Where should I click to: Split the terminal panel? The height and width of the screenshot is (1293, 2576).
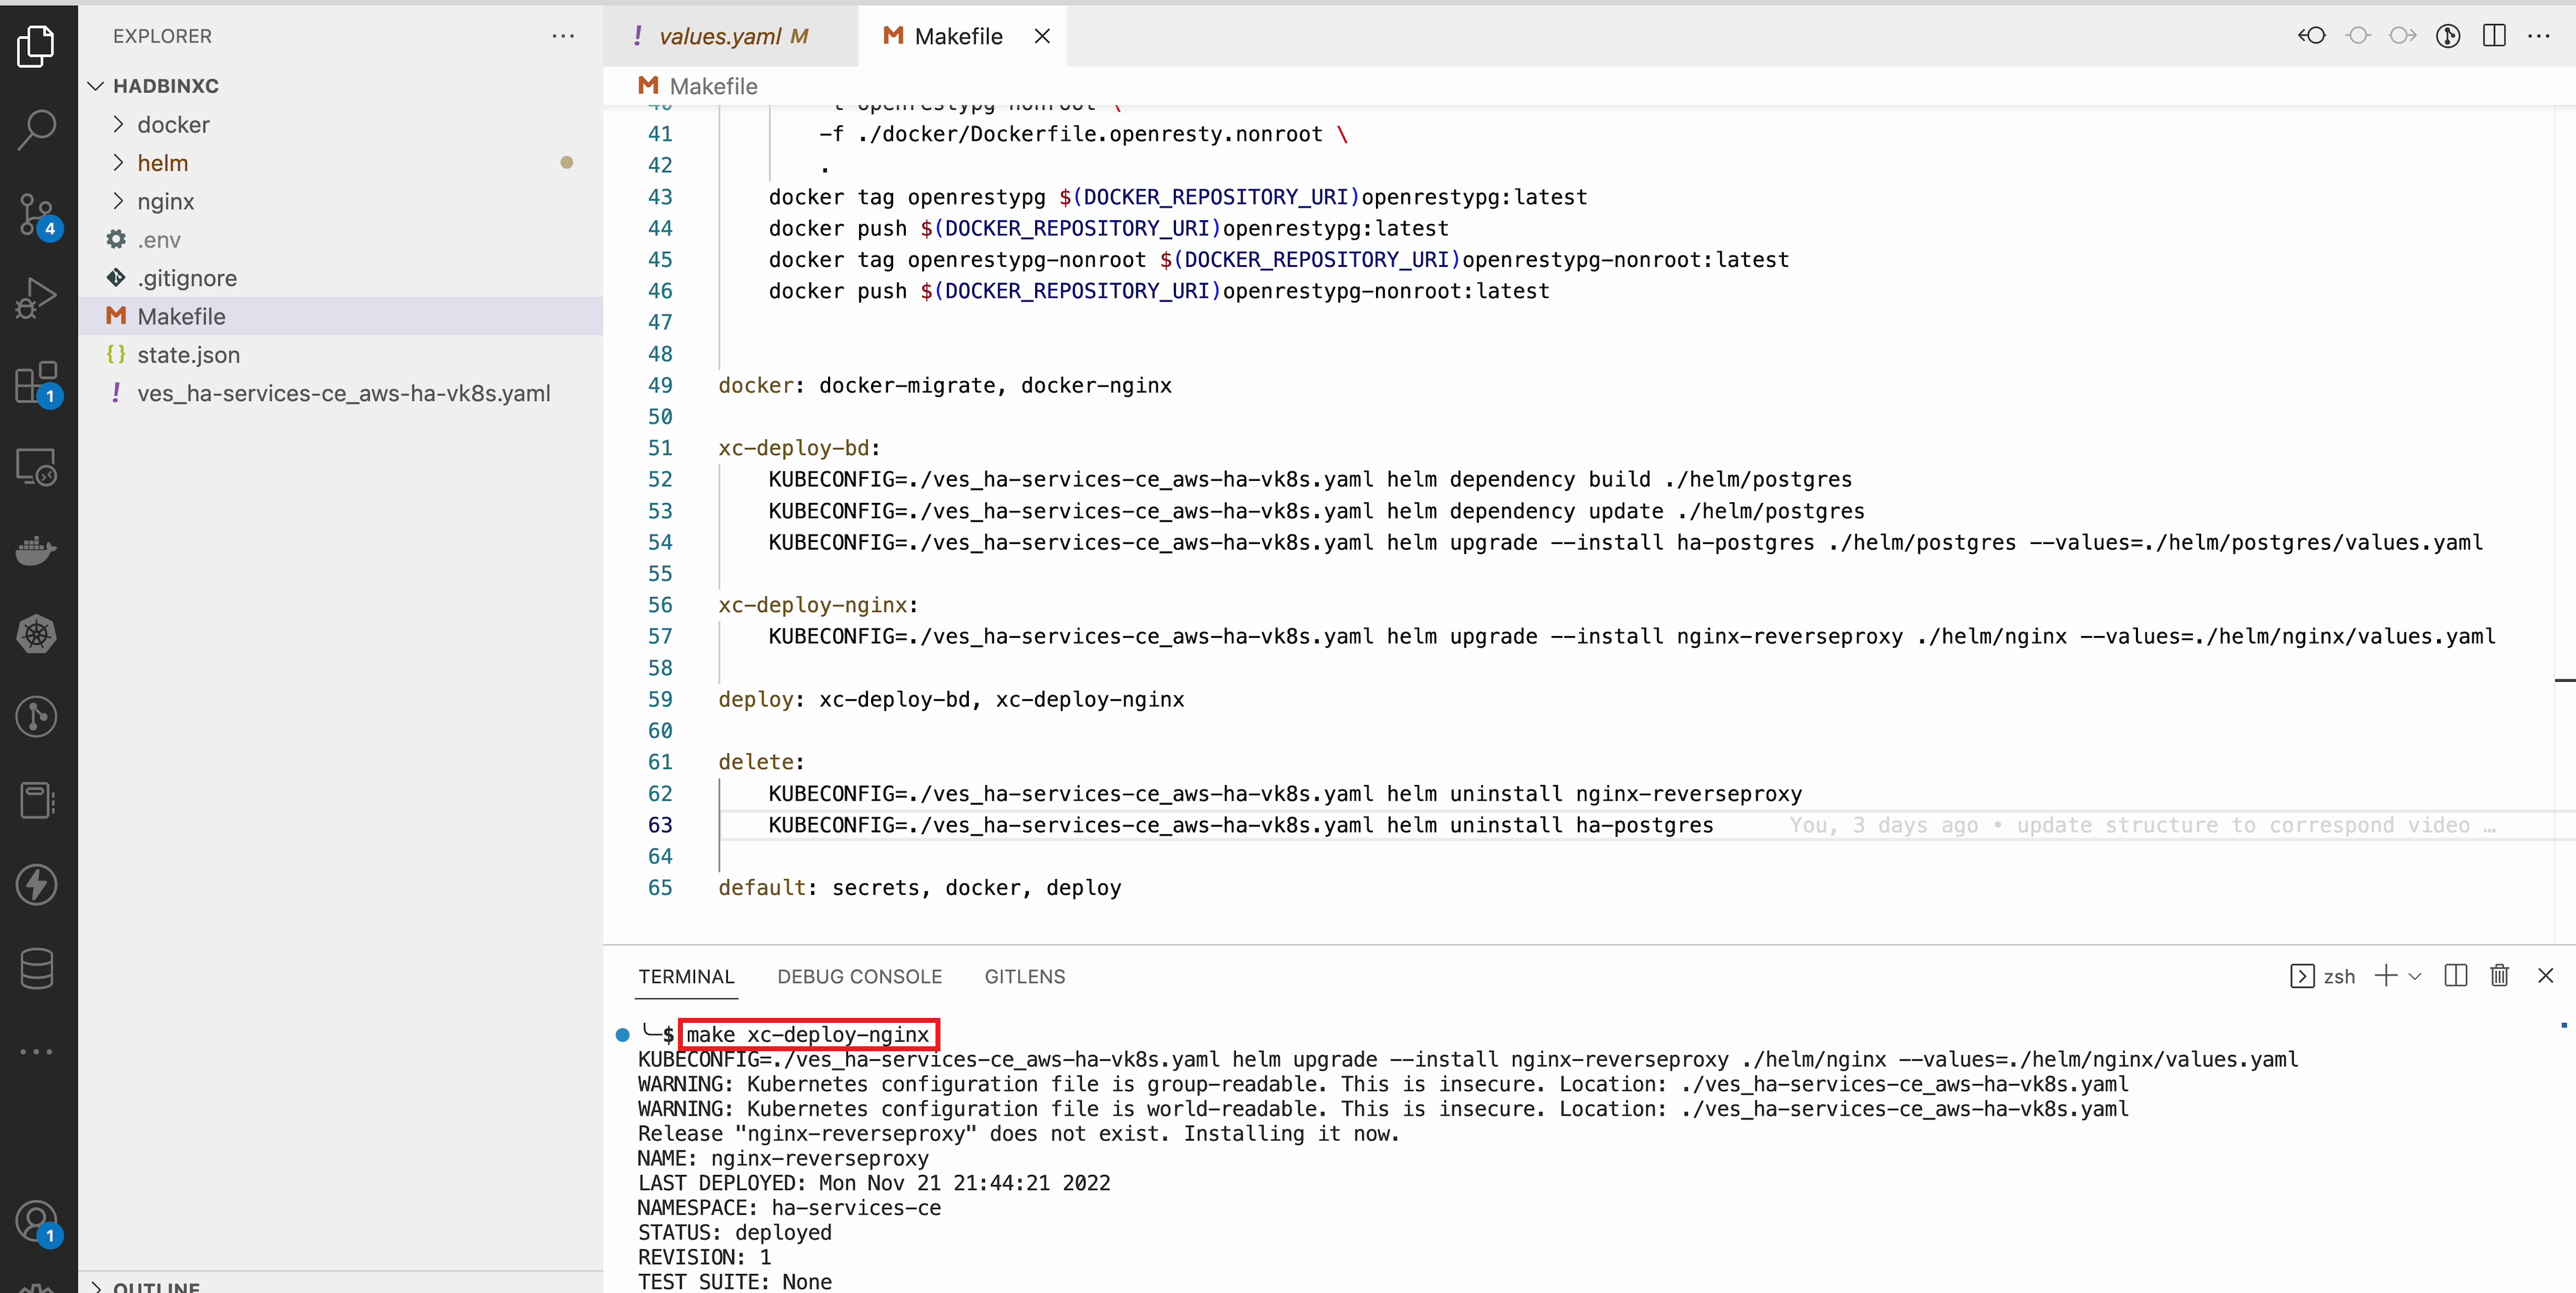point(2455,975)
